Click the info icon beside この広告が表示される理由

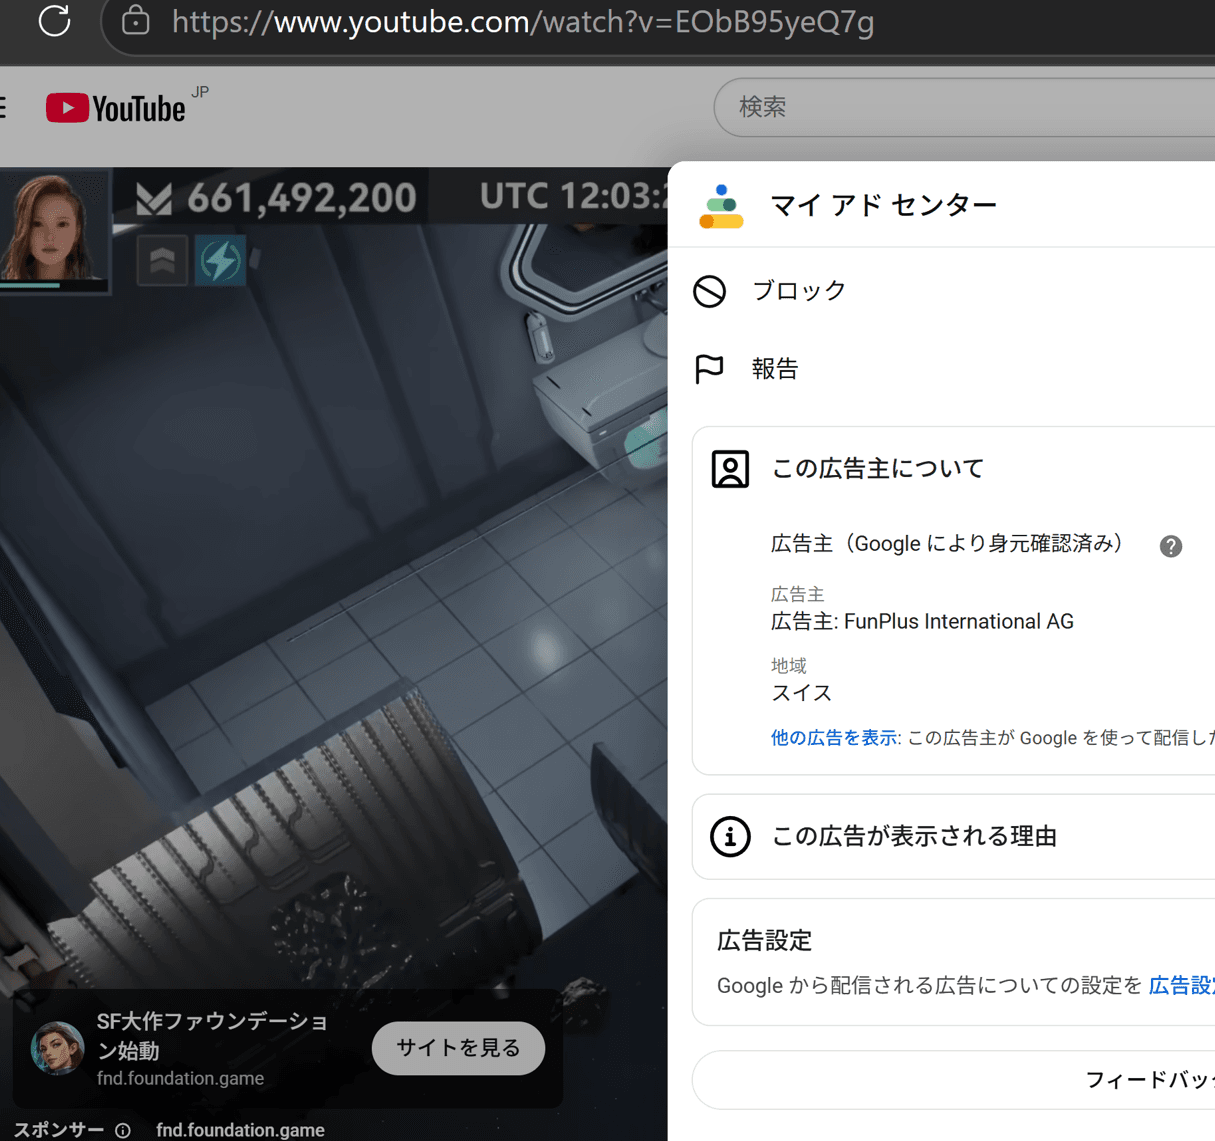coord(730,836)
